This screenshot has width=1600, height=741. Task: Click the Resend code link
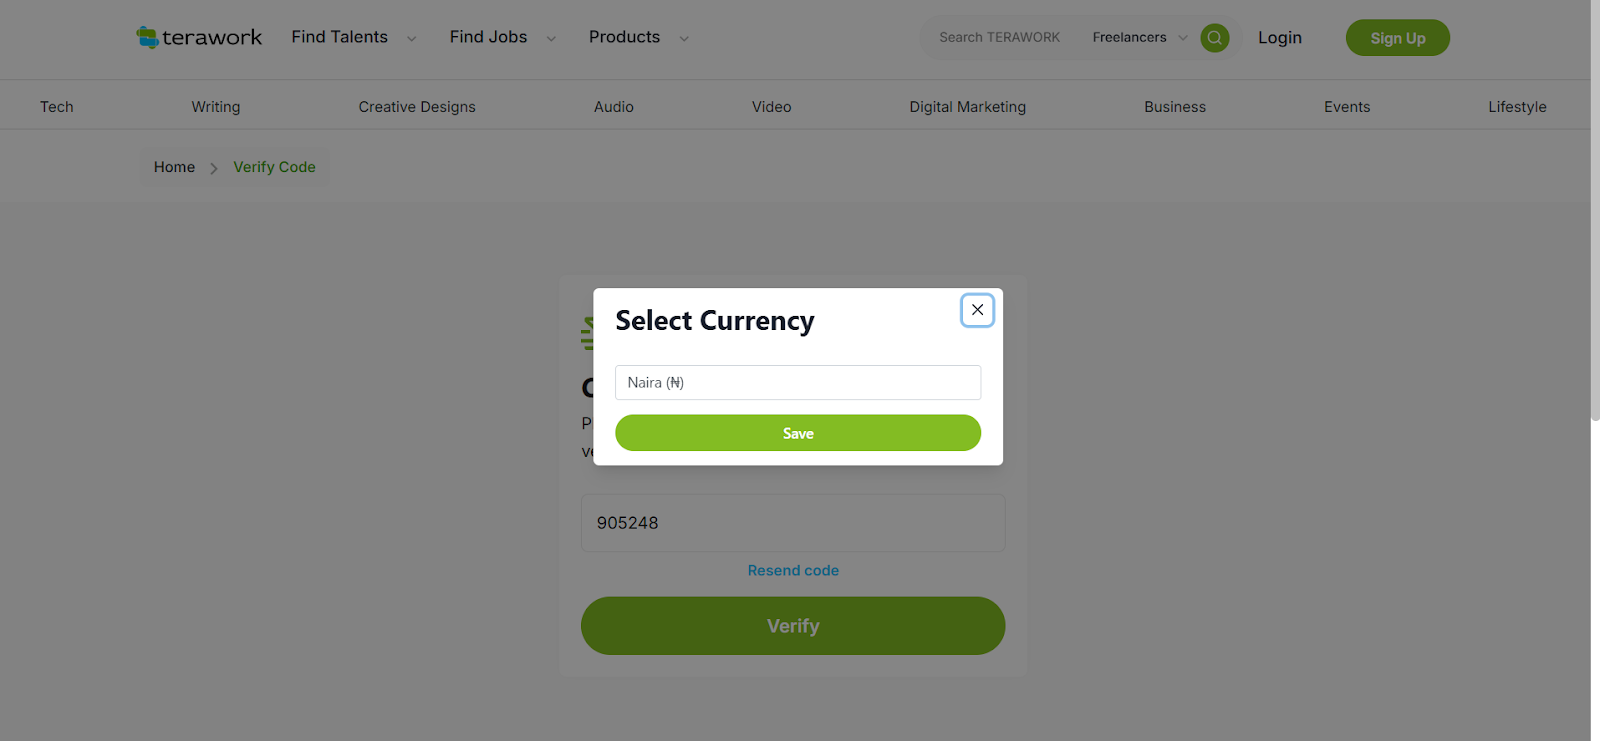tap(793, 571)
